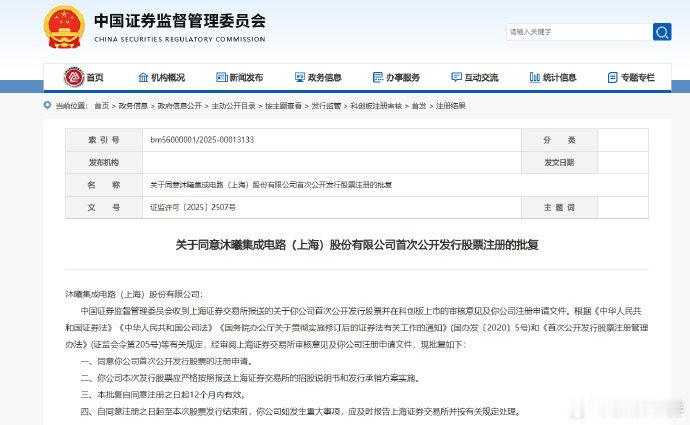This screenshot has height=425, width=690.
Task: Open the 办事服务 menu item
Action: pyautogui.click(x=403, y=77)
